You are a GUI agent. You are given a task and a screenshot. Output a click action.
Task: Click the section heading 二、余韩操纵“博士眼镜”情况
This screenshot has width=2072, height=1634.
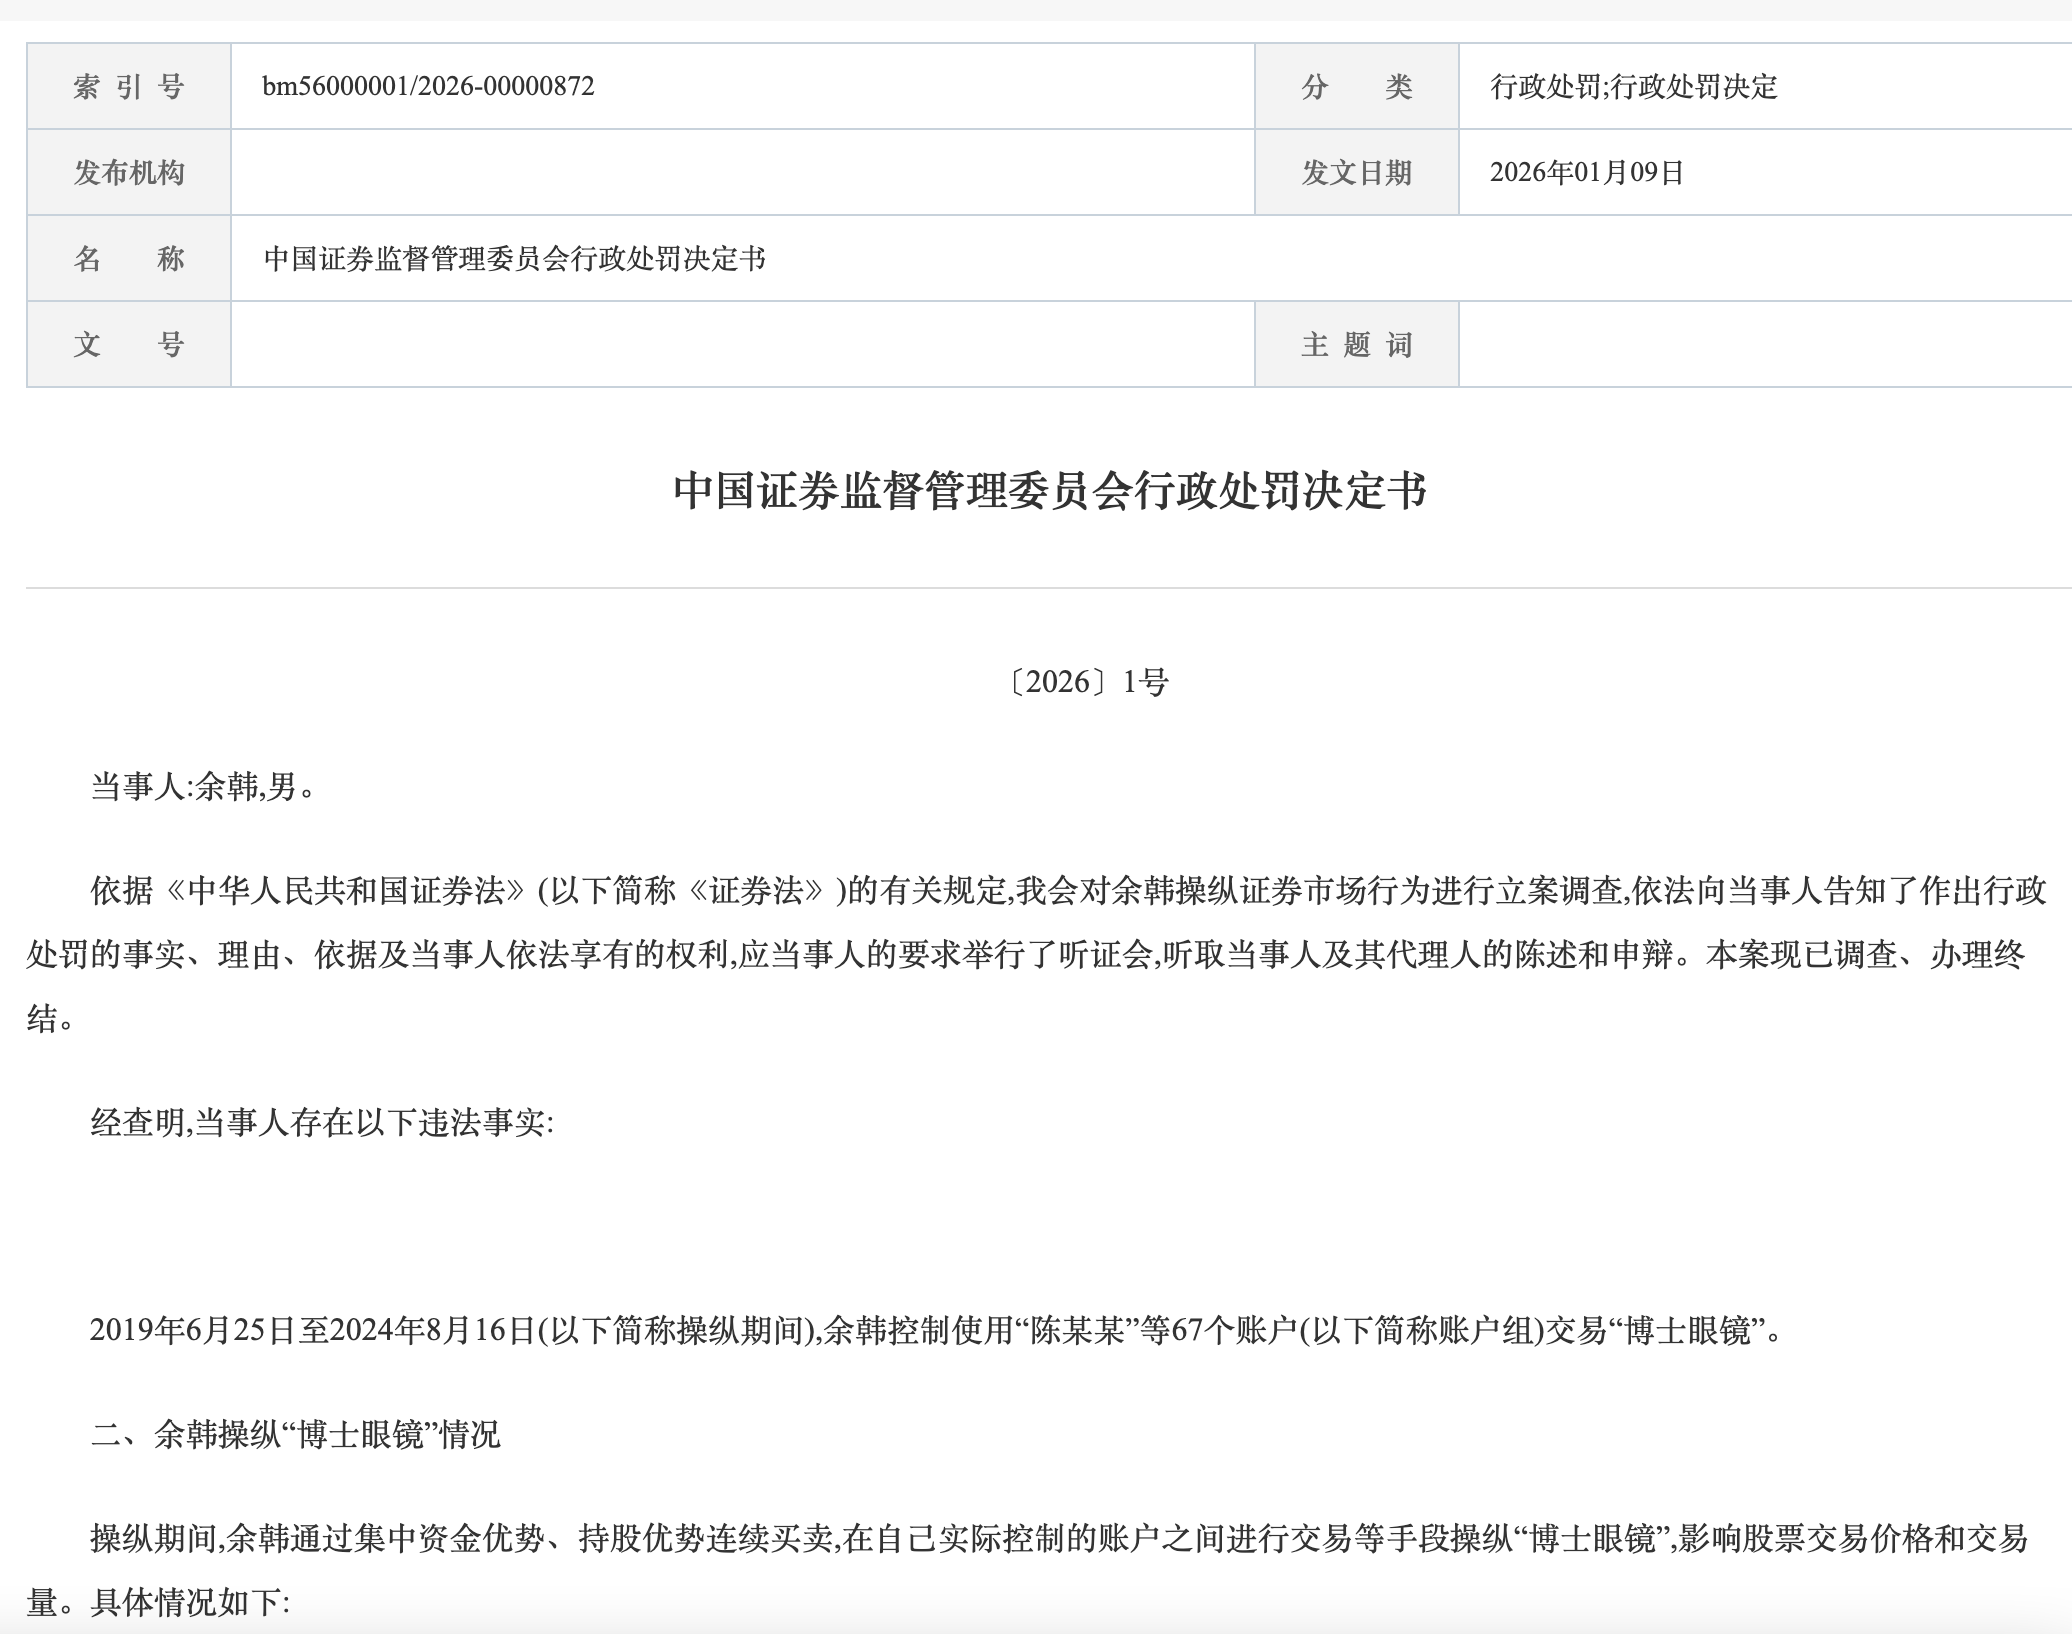click(296, 1435)
